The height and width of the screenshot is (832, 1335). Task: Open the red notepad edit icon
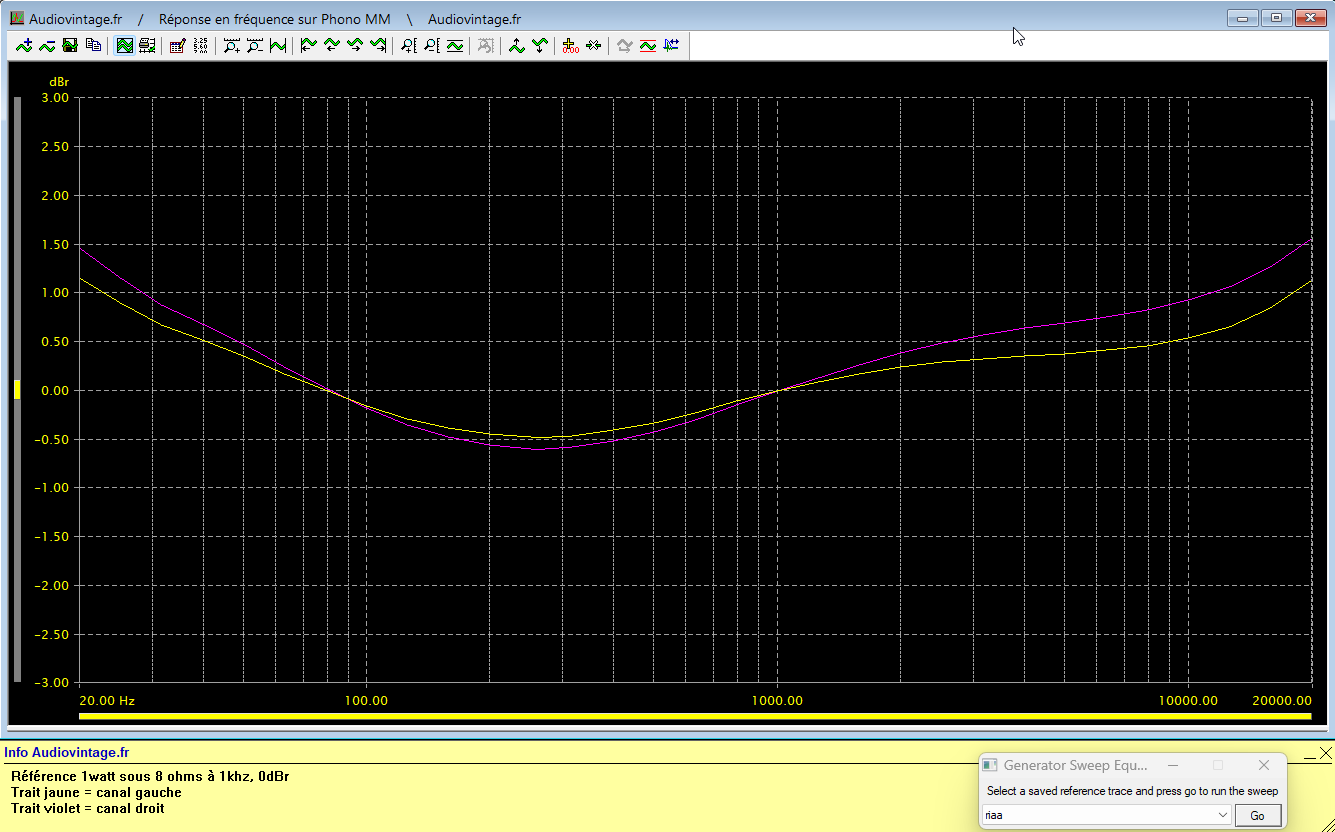(x=177, y=45)
